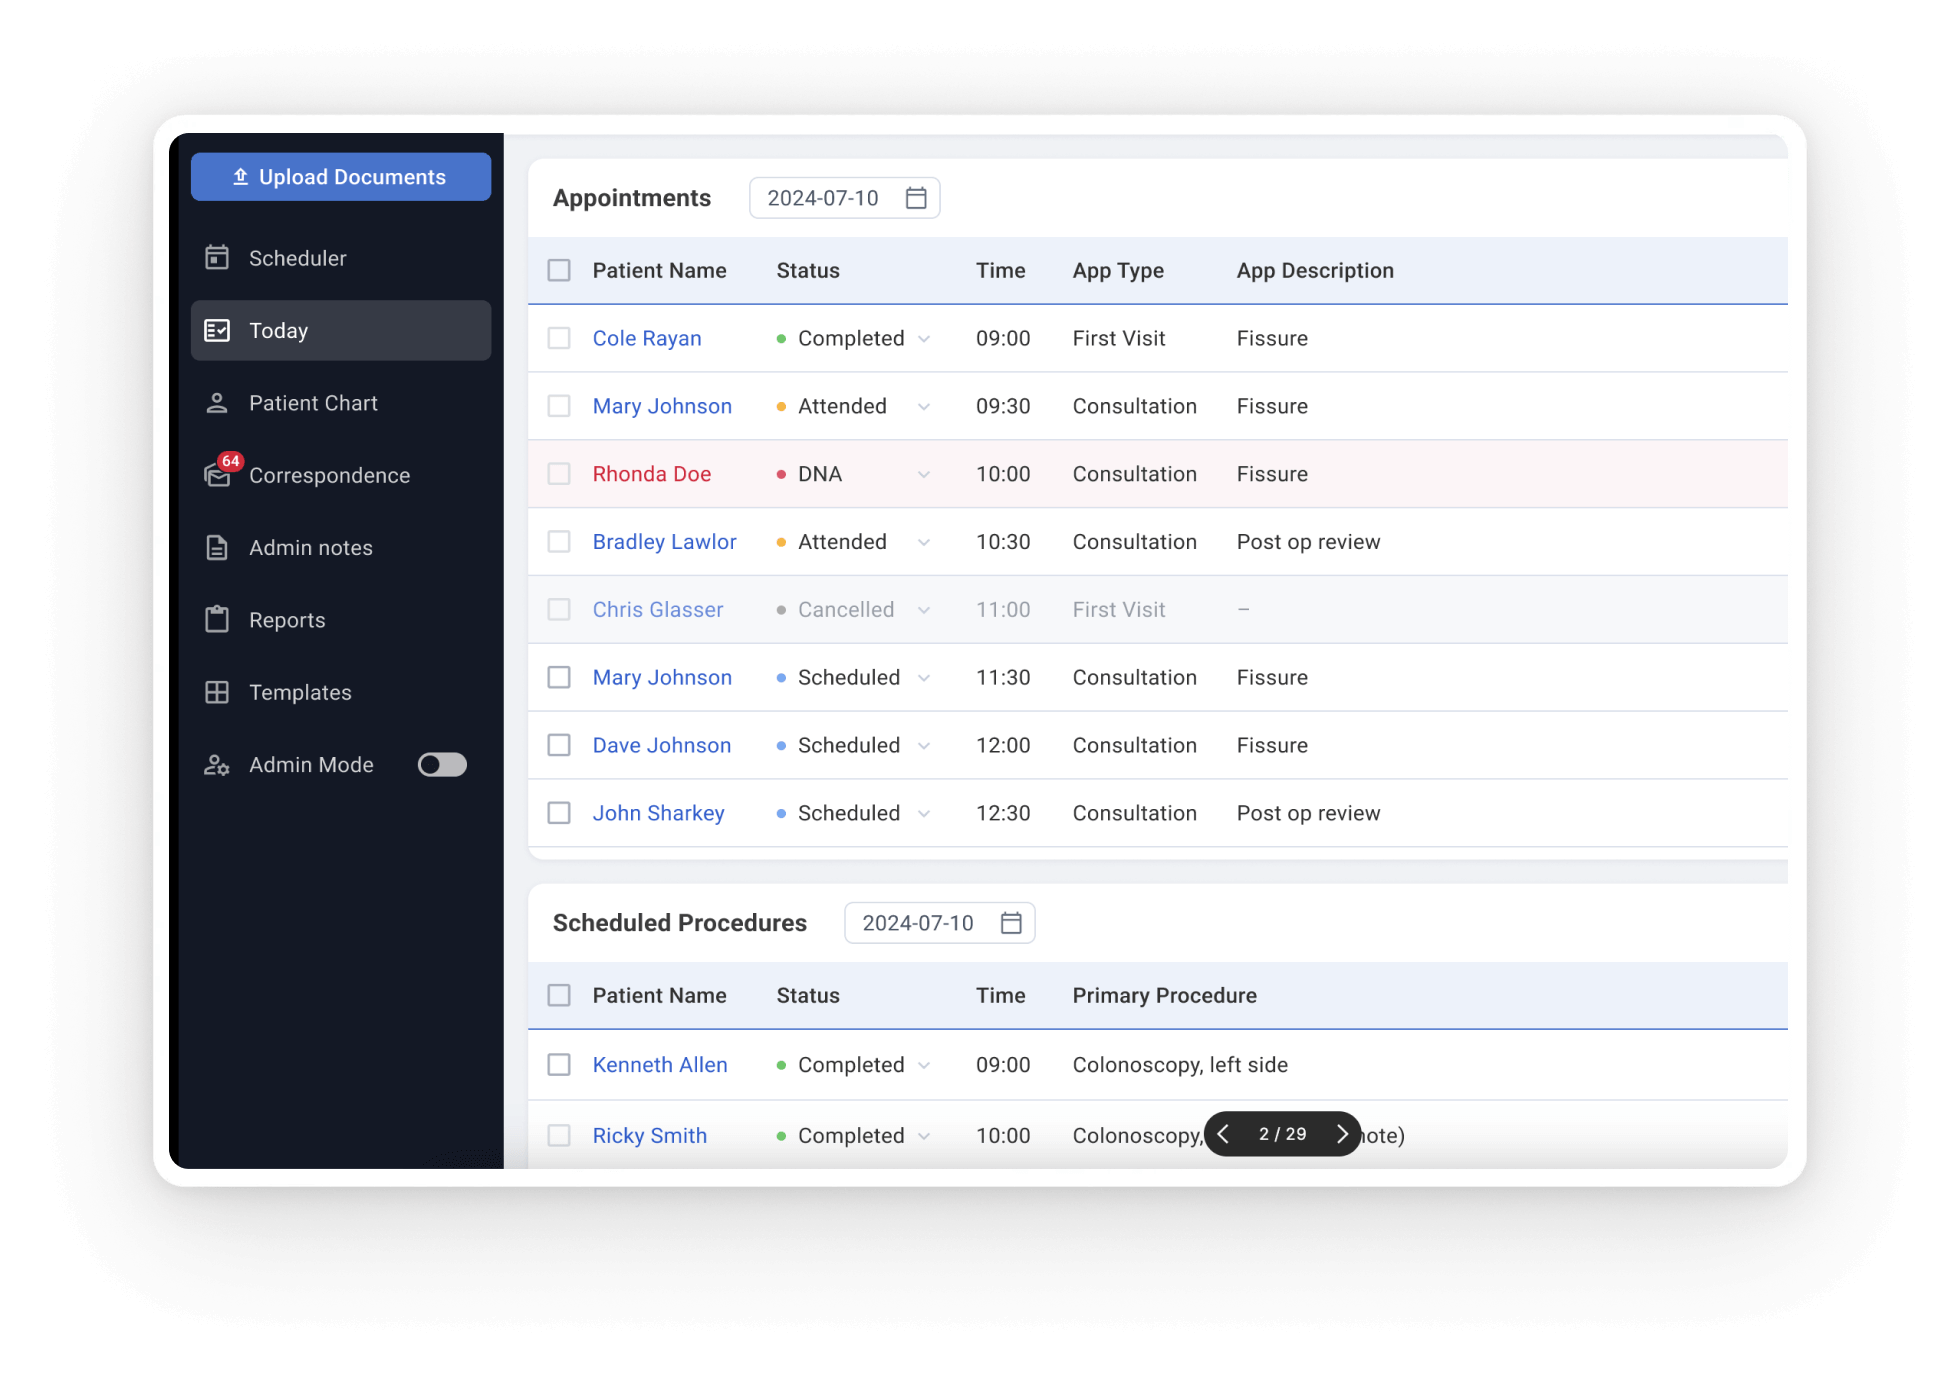Open the Appointments date picker calendar icon
The width and height of the screenshot is (1958, 1376).
point(914,197)
